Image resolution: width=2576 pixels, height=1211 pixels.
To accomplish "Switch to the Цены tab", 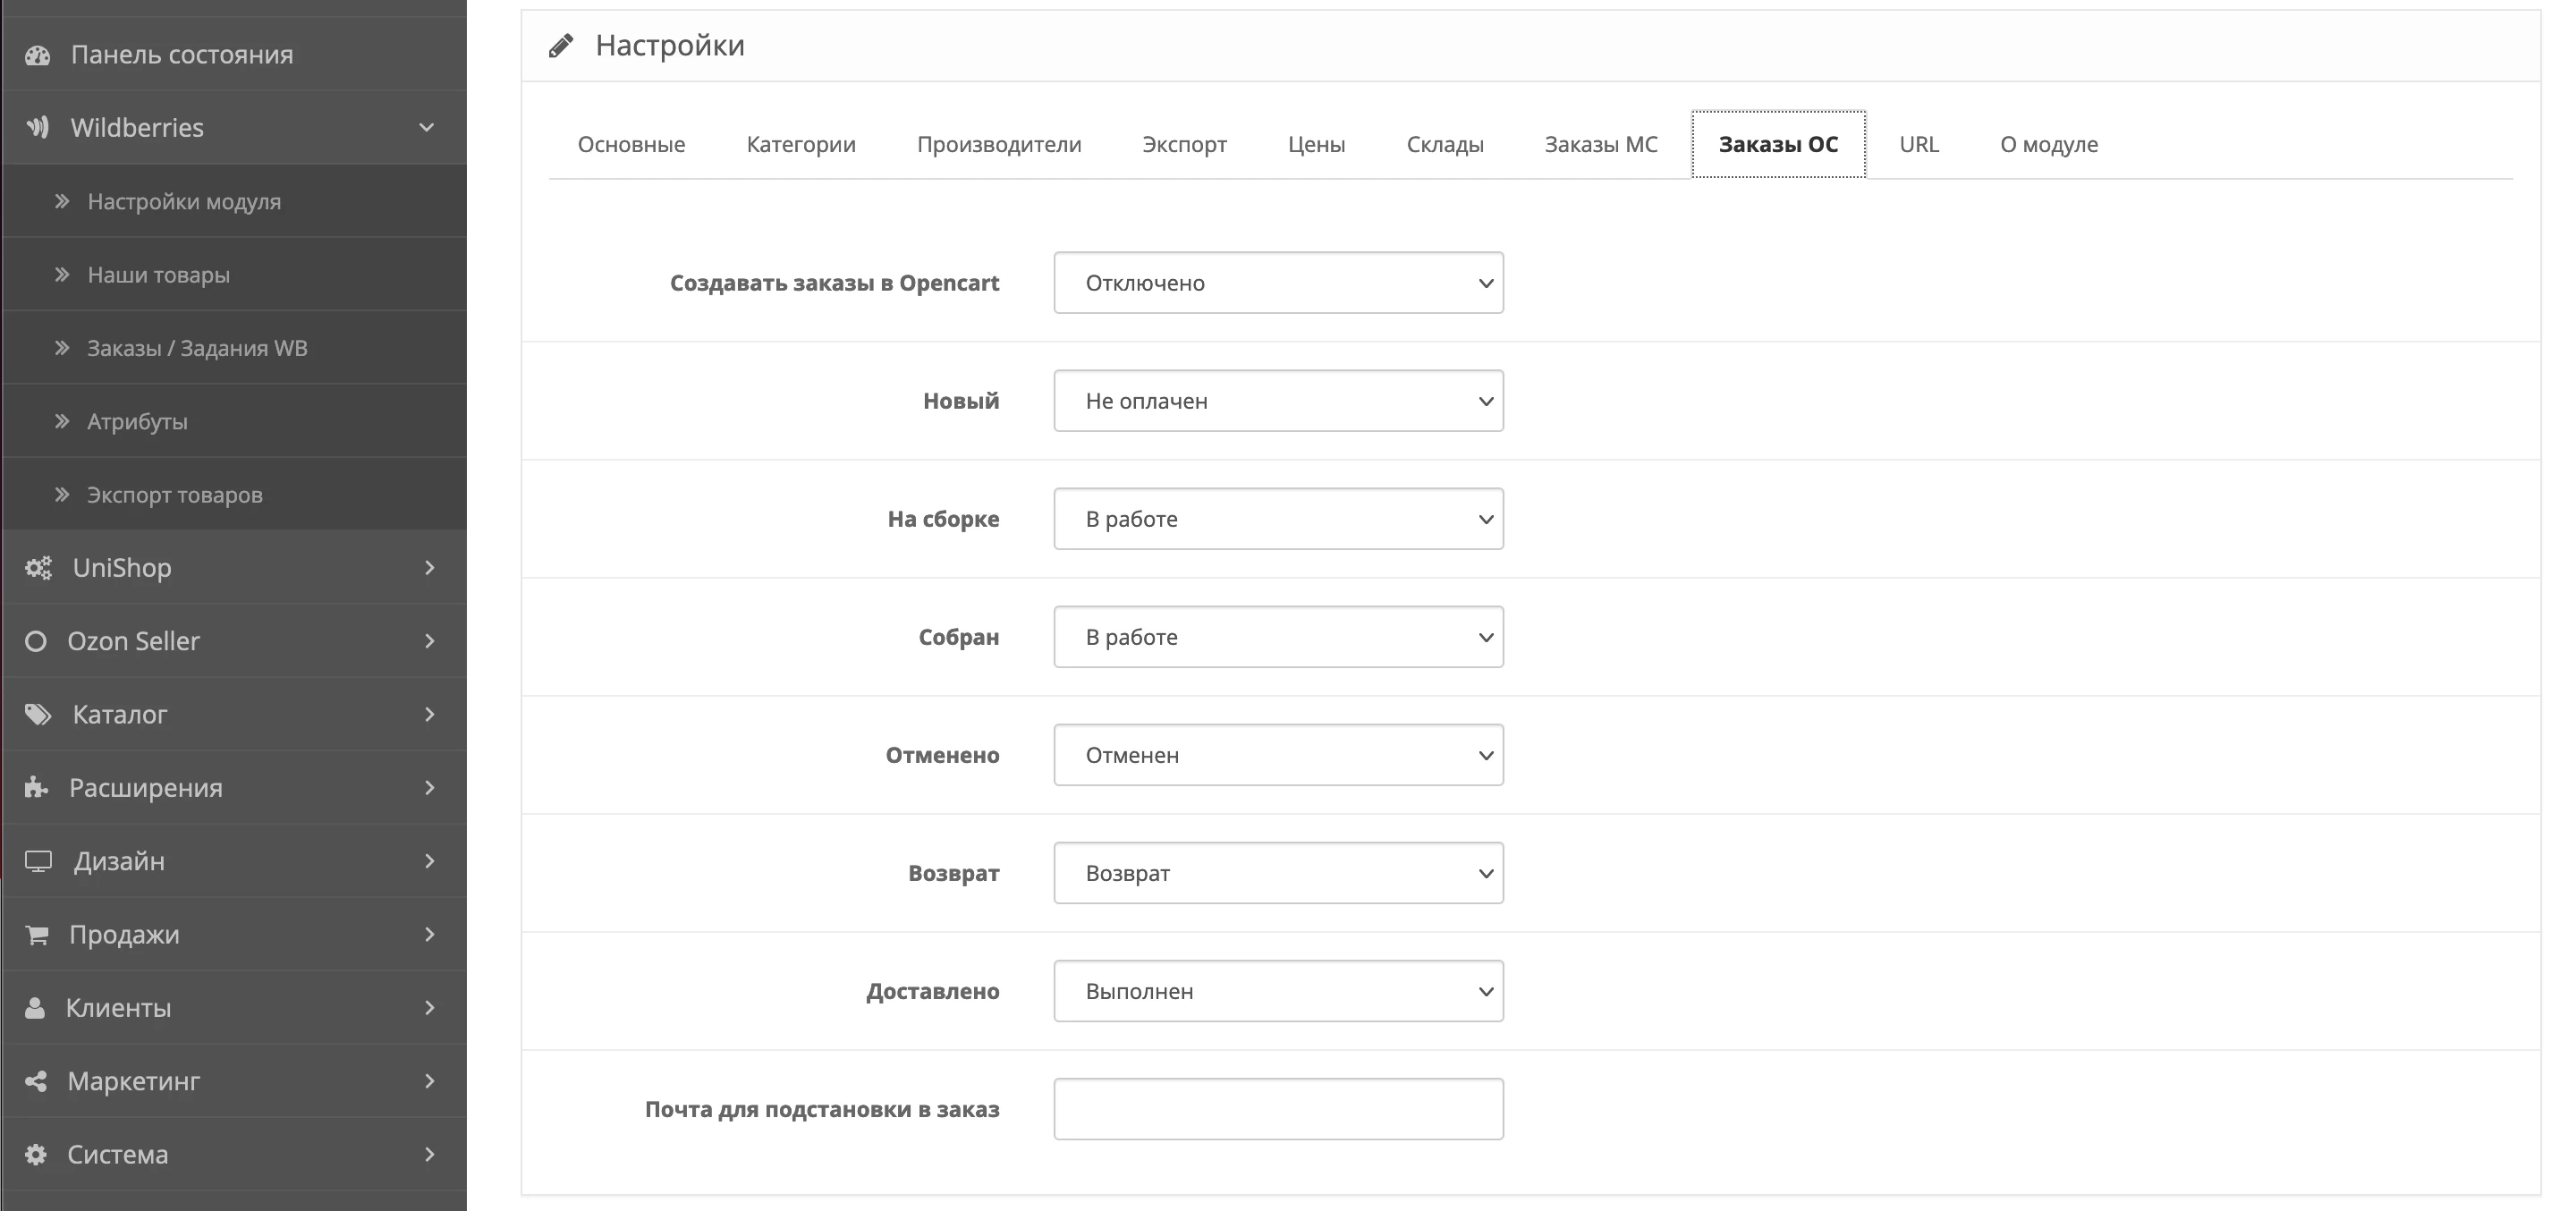I will 1316,145.
